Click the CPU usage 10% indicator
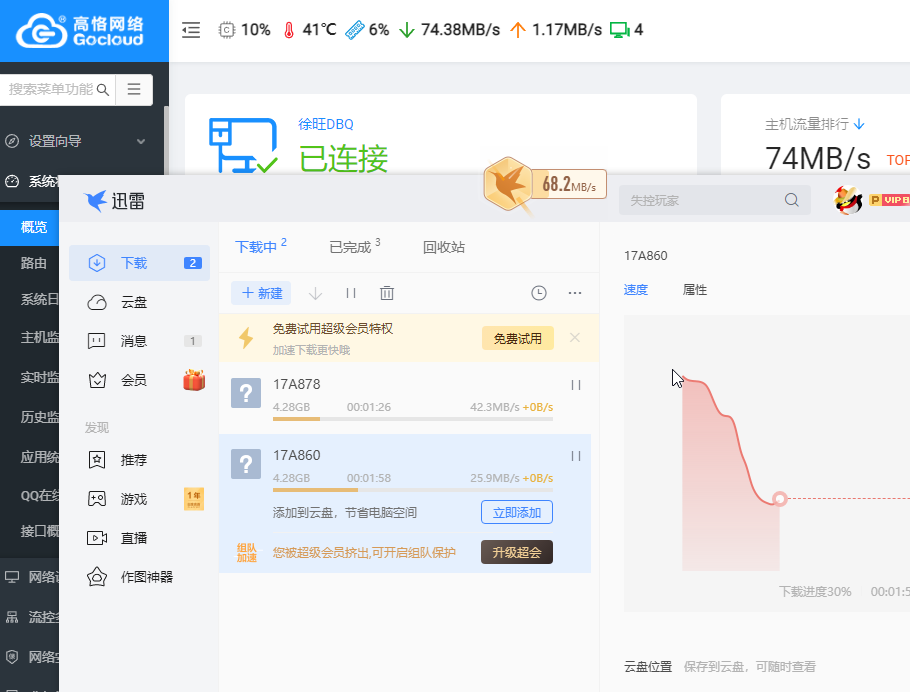910x692 pixels. 244,30
